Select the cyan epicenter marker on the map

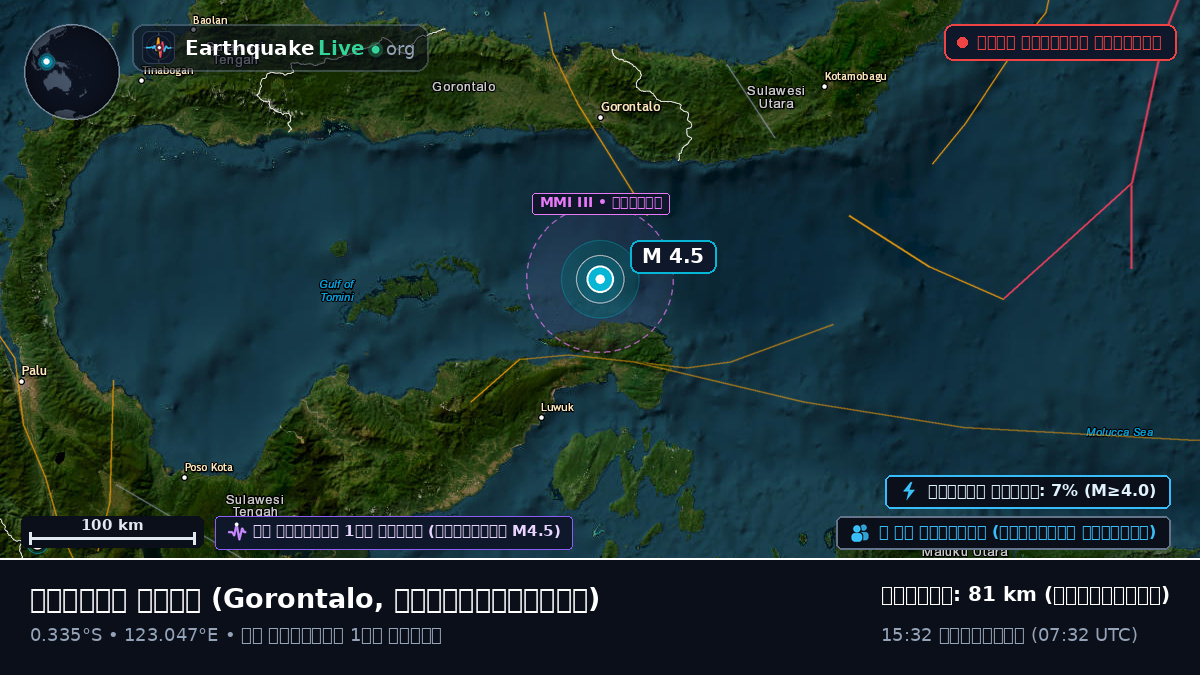click(600, 279)
